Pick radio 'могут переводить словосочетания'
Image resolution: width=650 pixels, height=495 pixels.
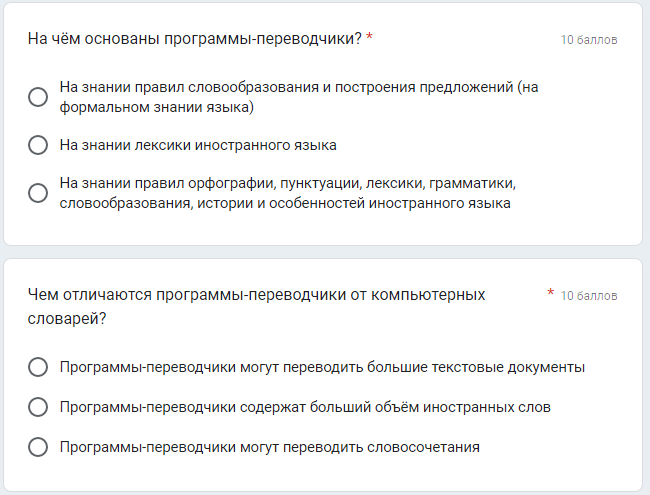(x=38, y=447)
